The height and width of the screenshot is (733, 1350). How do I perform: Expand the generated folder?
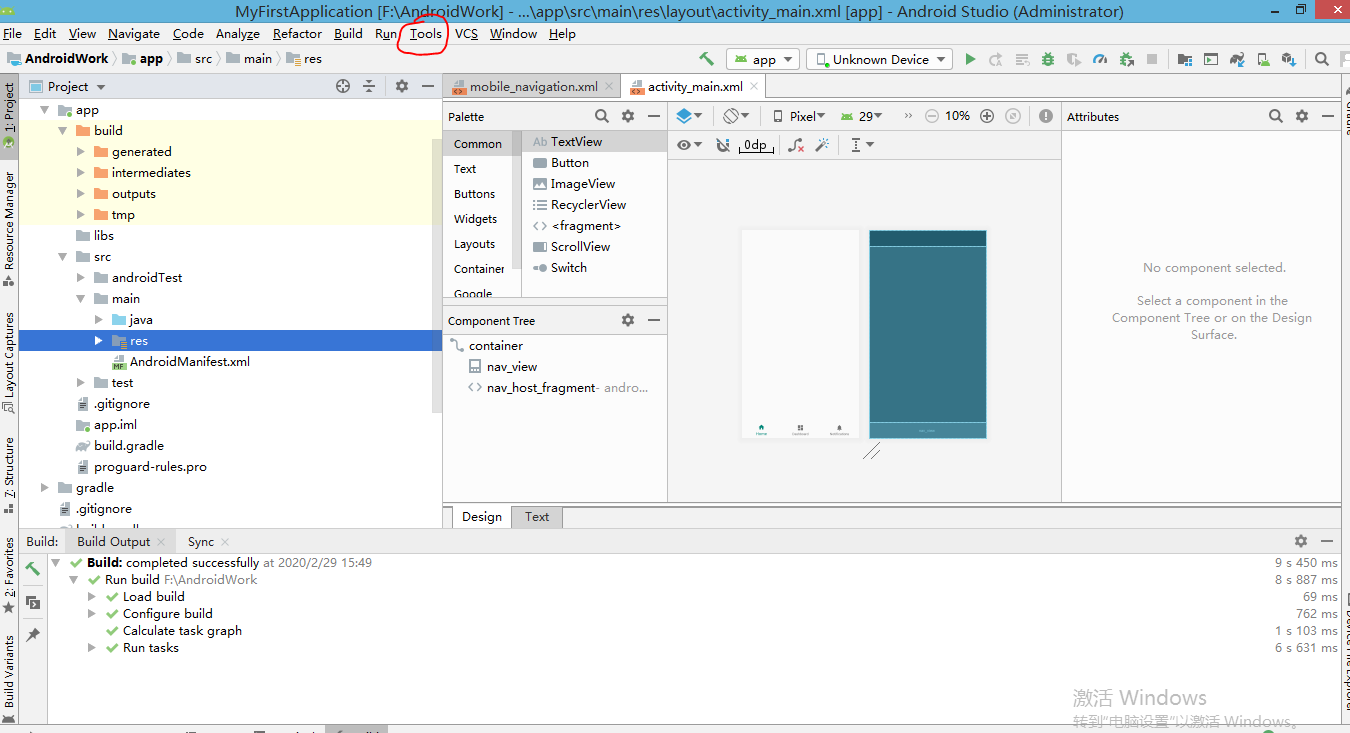82,152
